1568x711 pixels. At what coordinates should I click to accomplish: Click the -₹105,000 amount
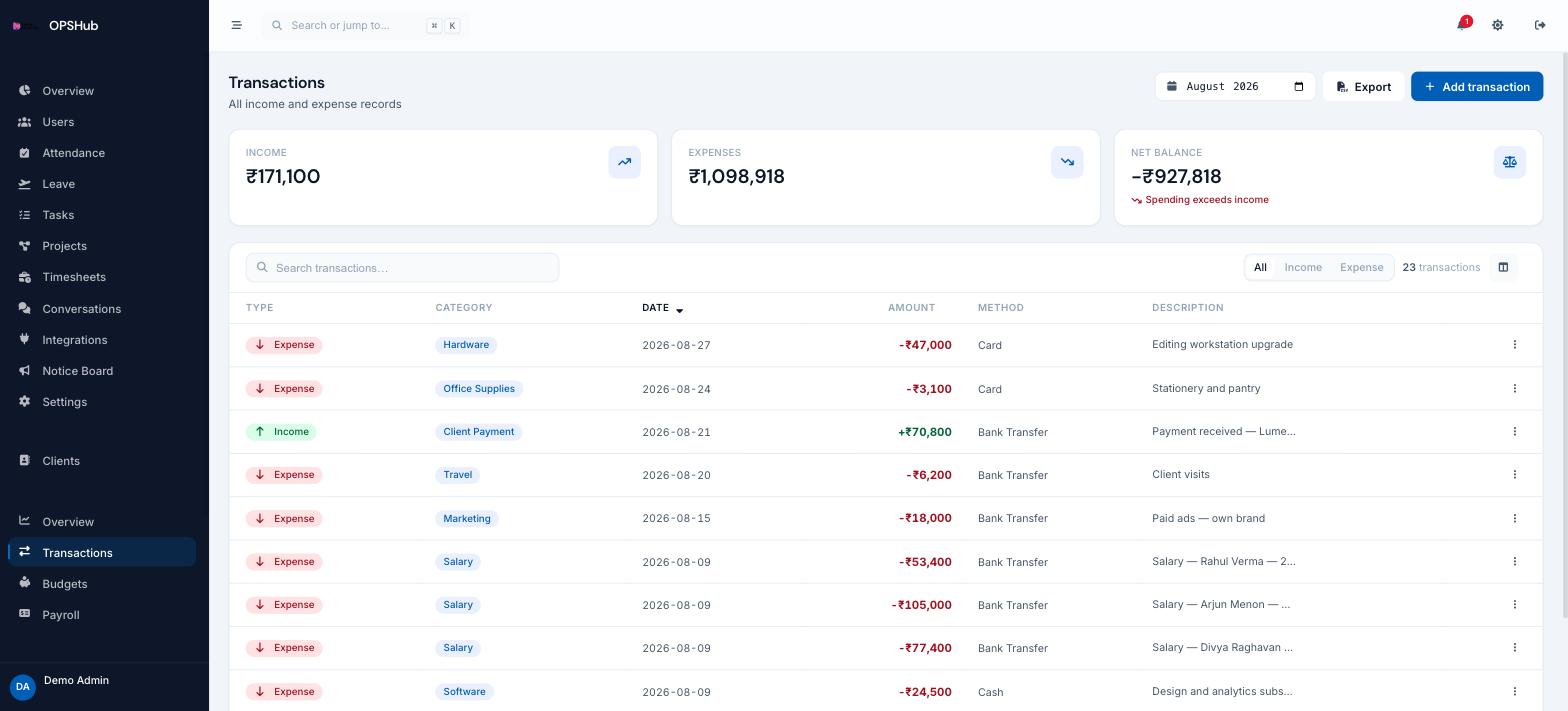[x=921, y=605]
